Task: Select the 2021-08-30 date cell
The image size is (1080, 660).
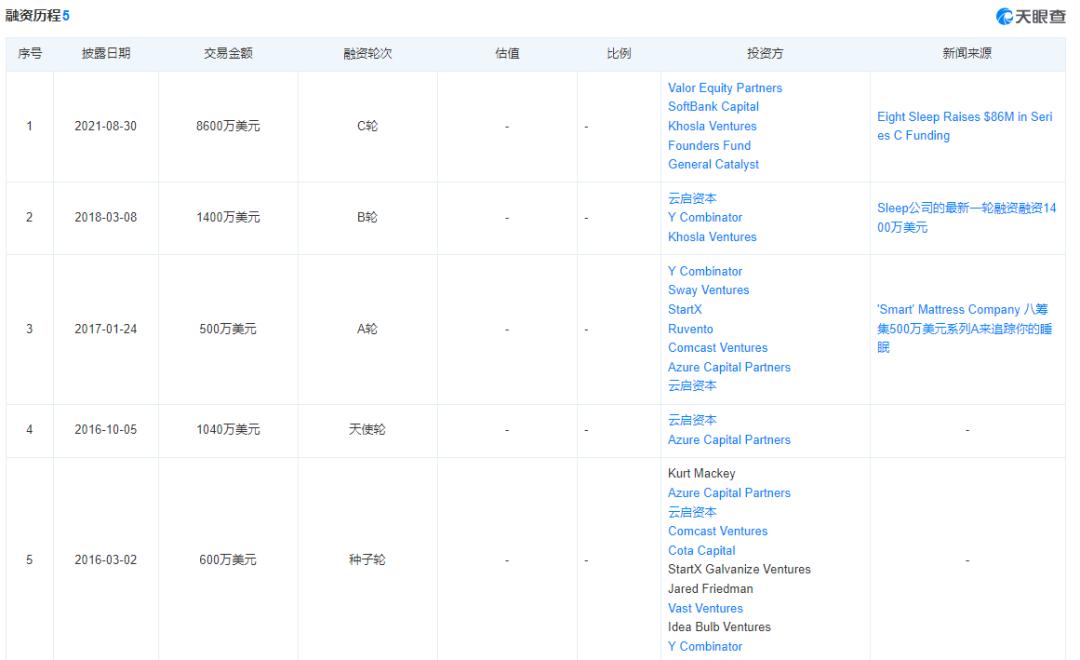Action: pos(105,127)
